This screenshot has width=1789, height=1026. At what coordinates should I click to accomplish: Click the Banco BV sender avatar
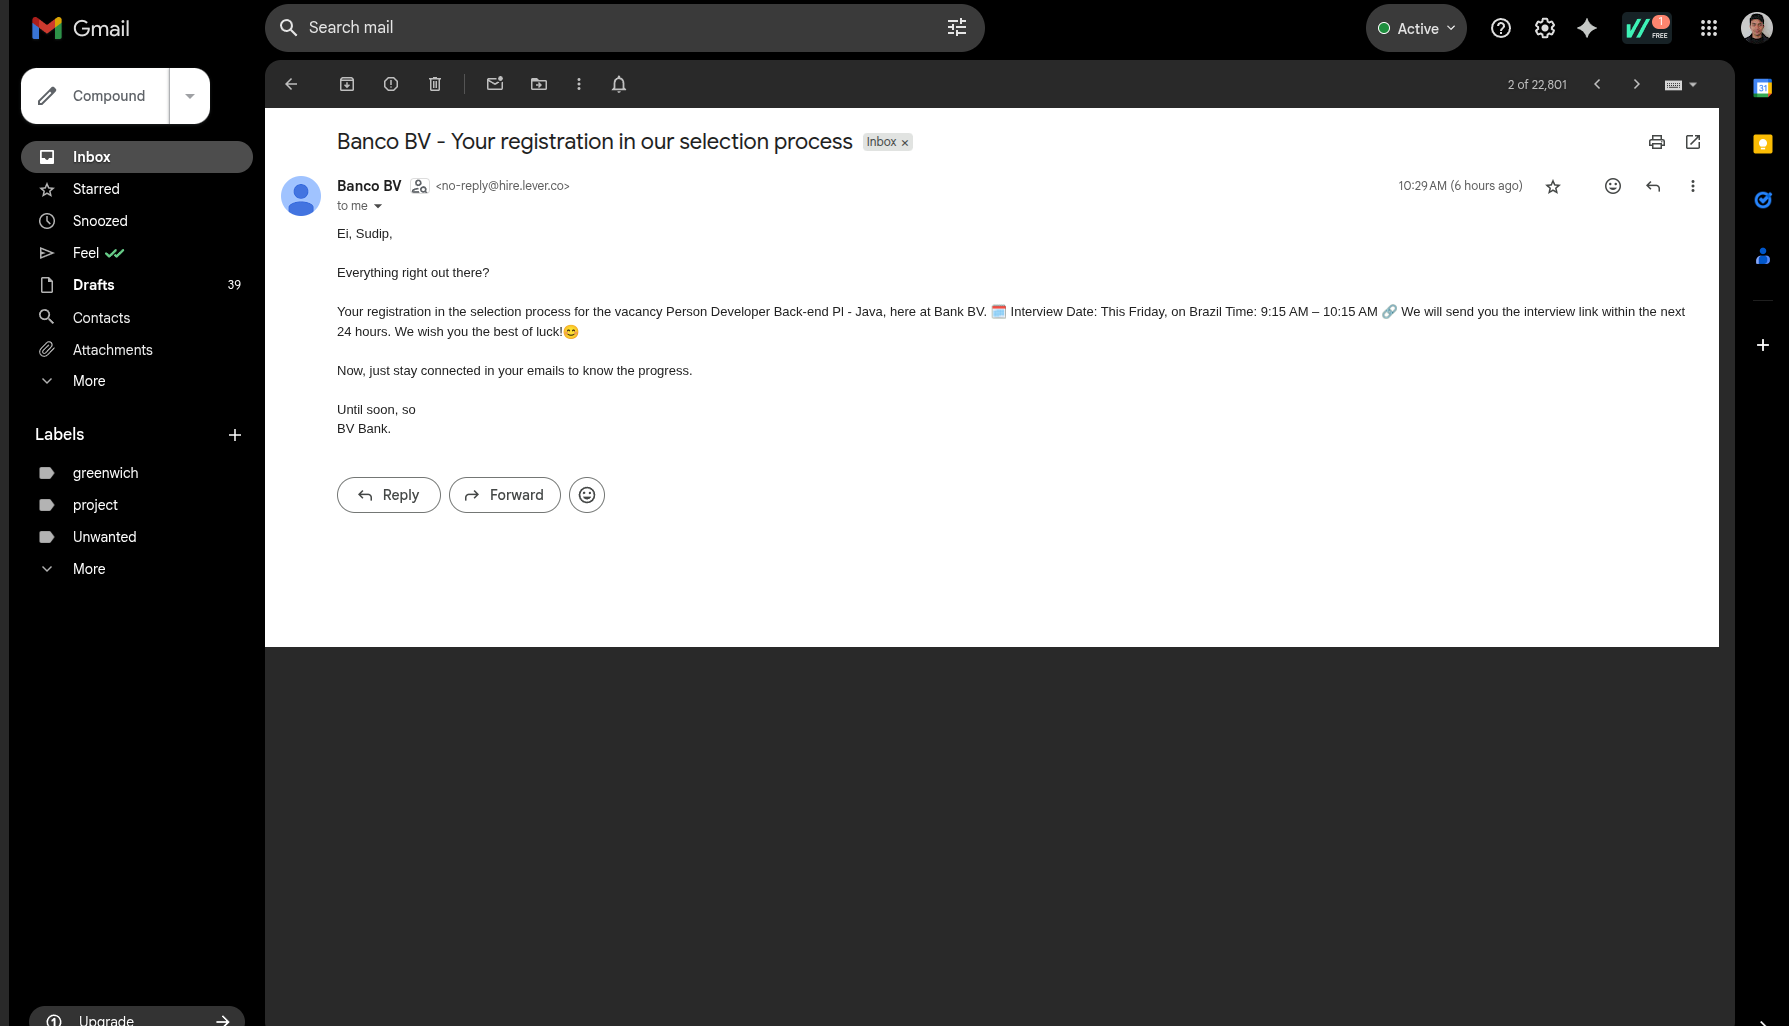point(301,196)
